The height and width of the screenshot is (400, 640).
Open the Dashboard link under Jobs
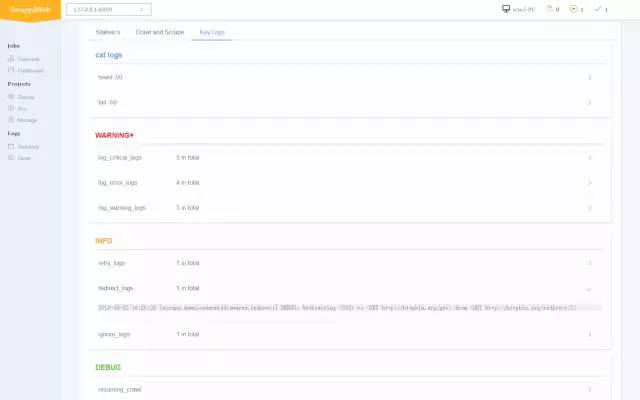click(x=30, y=71)
